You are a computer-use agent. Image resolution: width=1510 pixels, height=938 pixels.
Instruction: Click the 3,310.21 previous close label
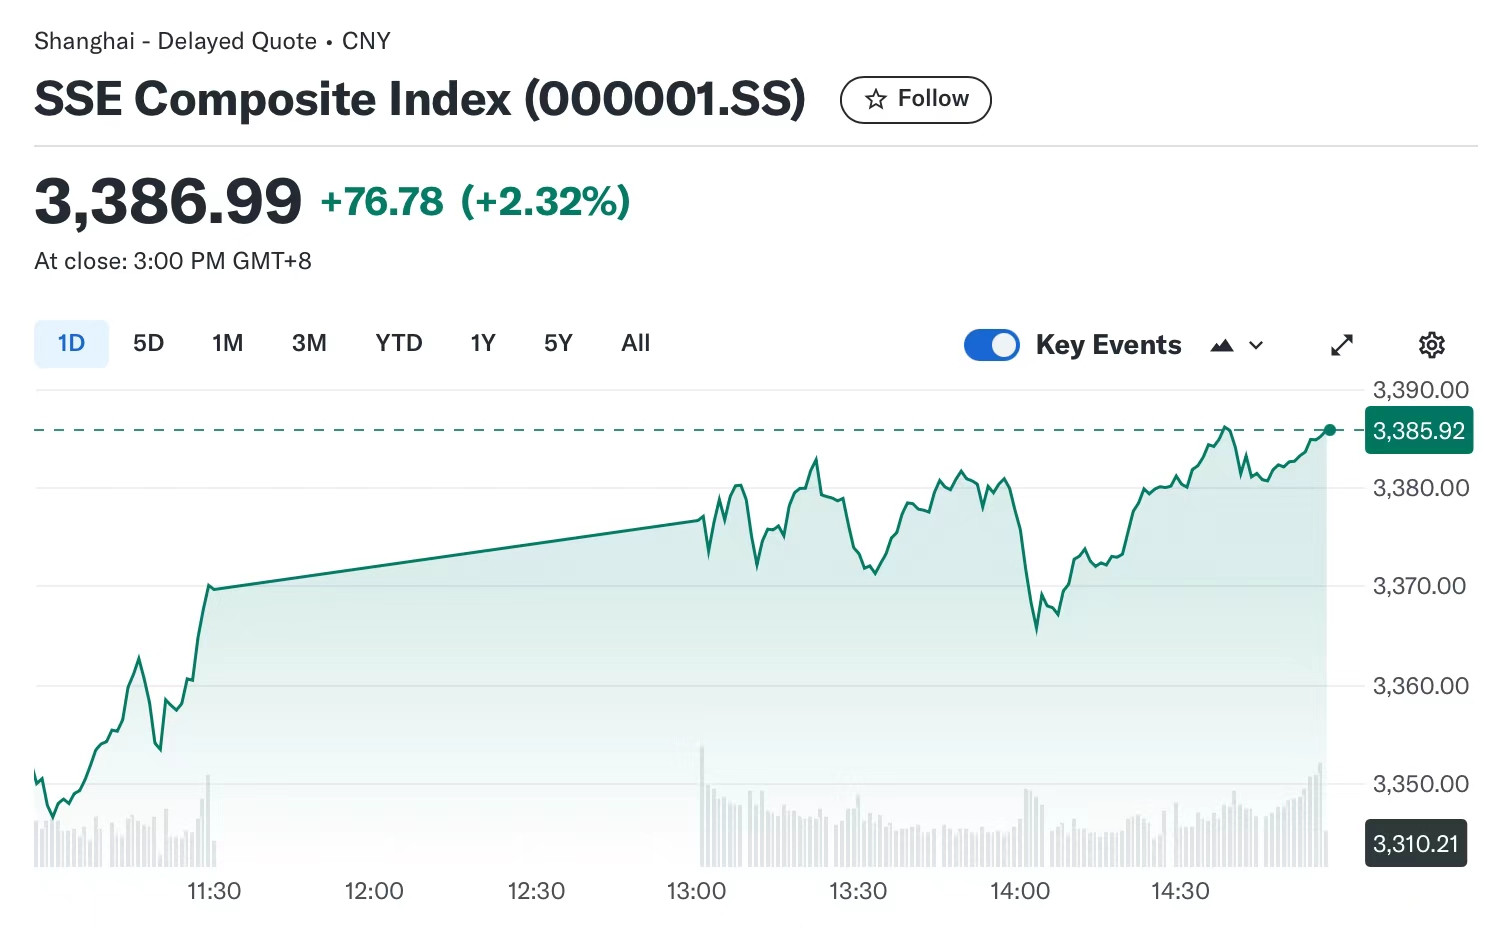pyautogui.click(x=1416, y=843)
